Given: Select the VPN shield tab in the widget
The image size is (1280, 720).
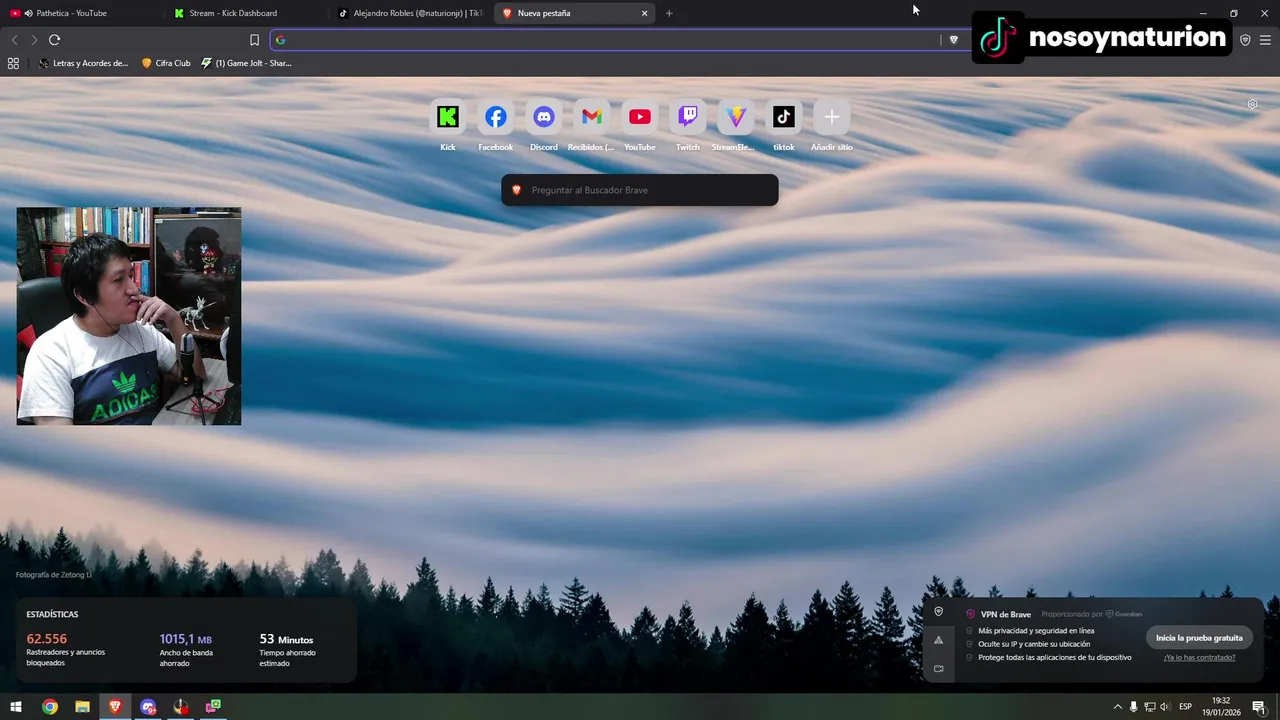Looking at the screenshot, I should pyautogui.click(x=938, y=612).
